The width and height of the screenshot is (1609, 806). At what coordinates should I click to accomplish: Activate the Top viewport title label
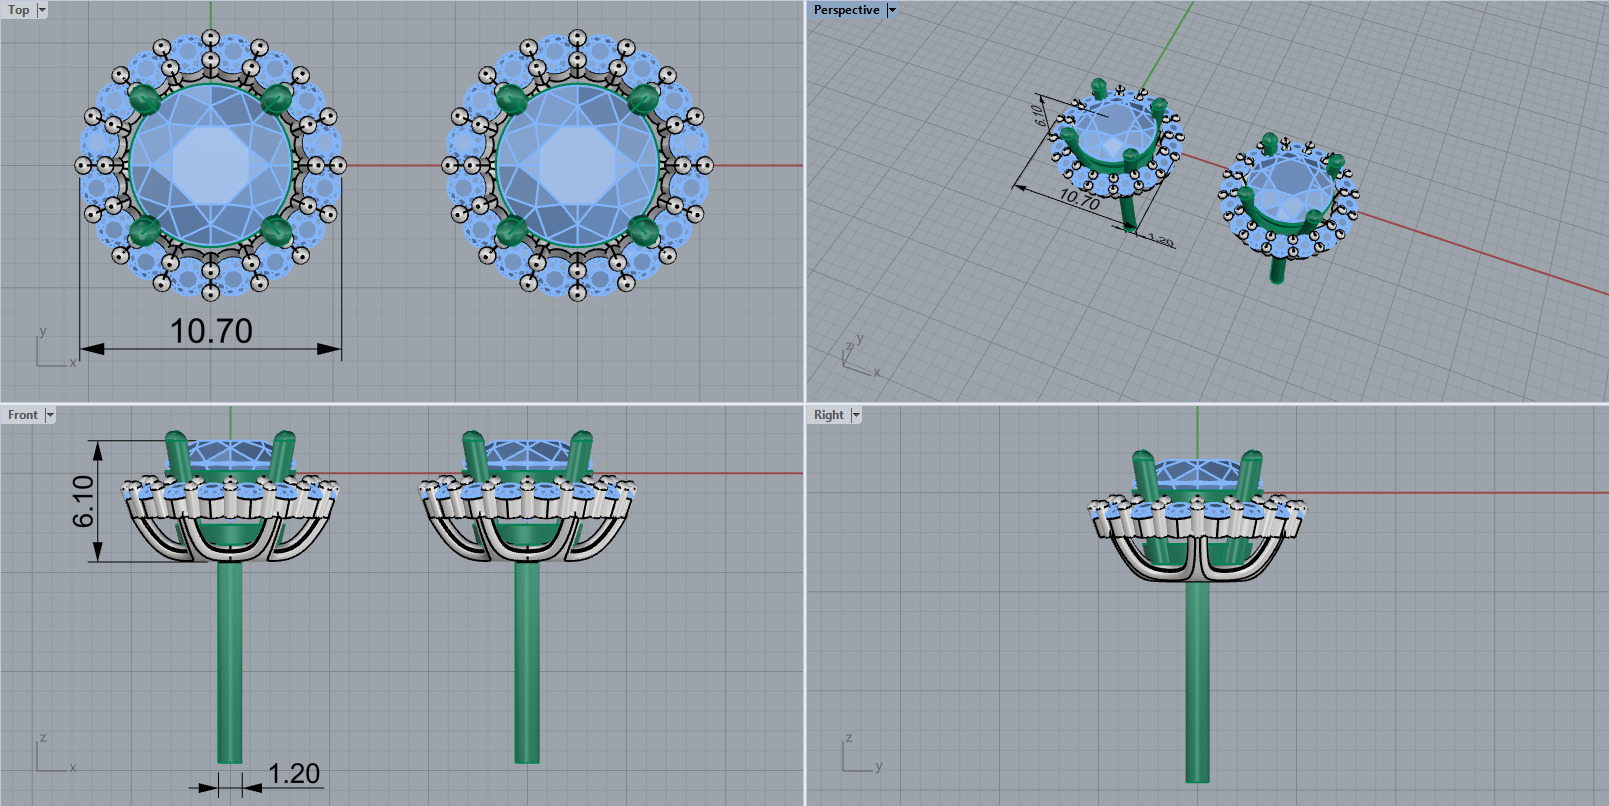[x=19, y=10]
